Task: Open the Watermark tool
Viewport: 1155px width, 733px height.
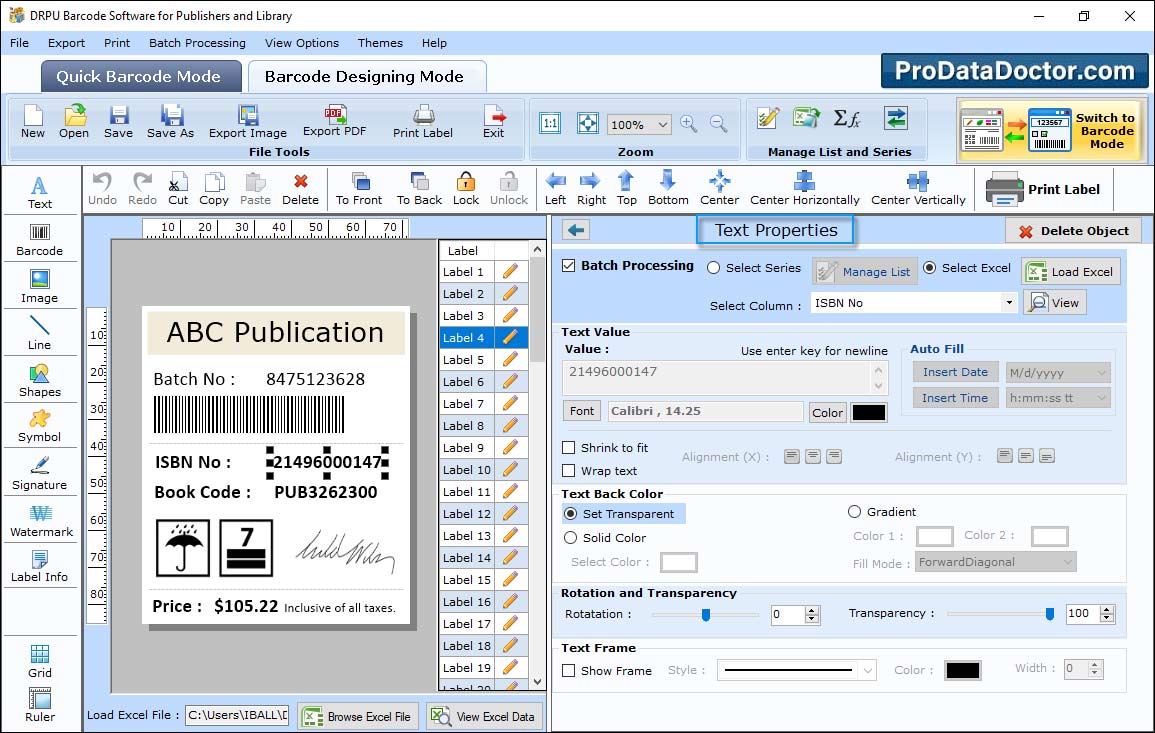Action: (41, 520)
